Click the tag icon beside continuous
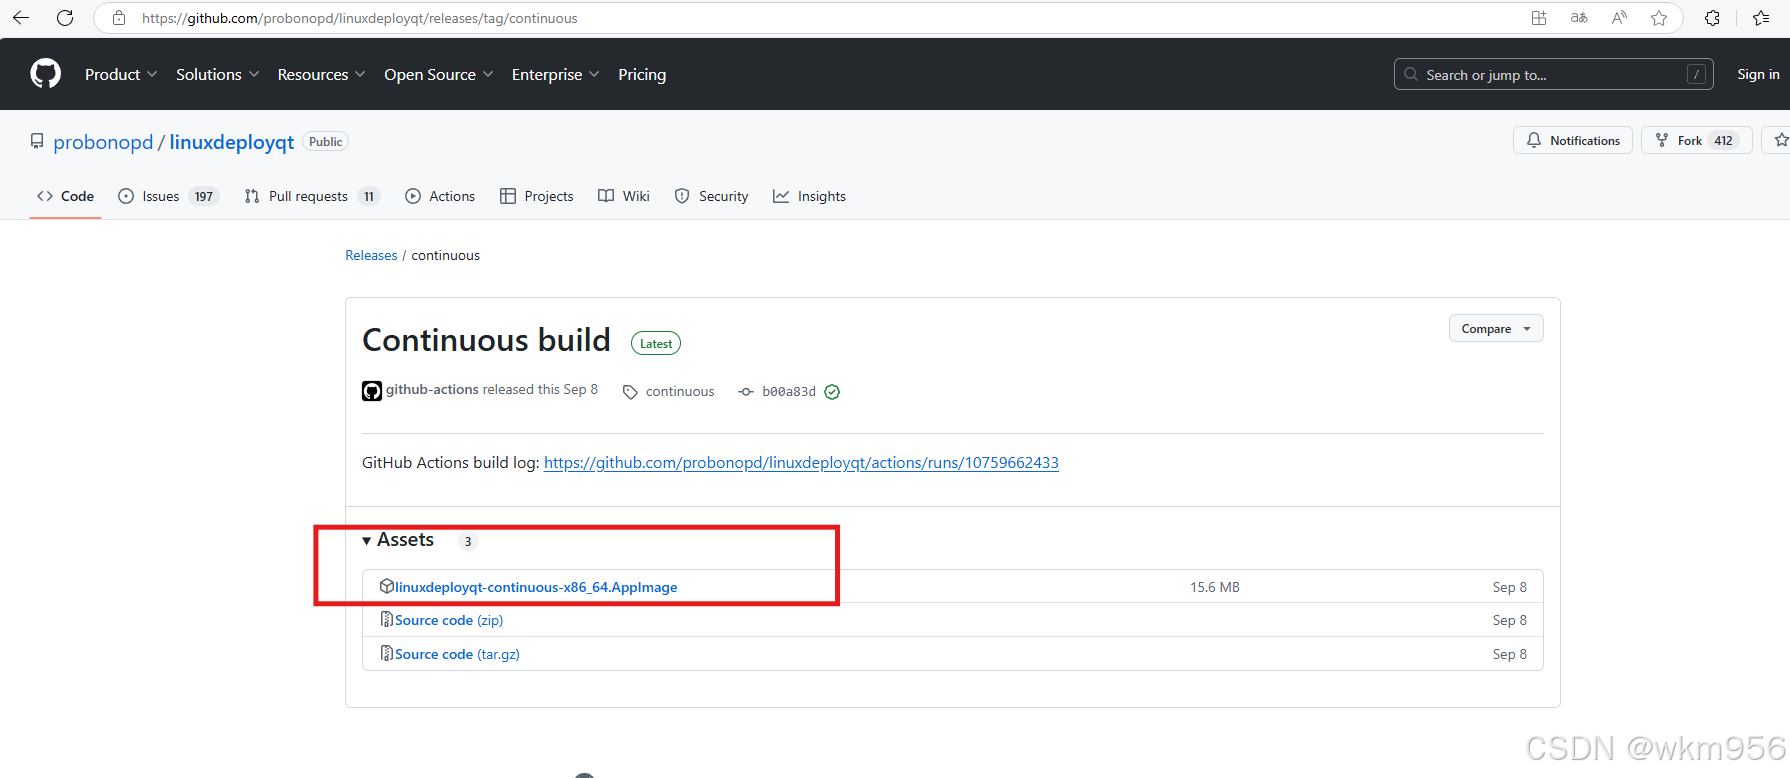Screen dimensions: 1790x778 tap(630, 392)
